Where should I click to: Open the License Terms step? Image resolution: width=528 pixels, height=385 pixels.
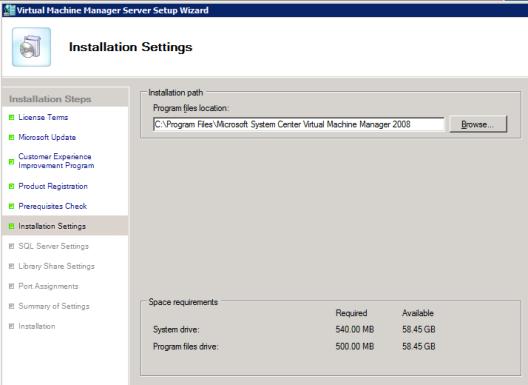(43, 117)
